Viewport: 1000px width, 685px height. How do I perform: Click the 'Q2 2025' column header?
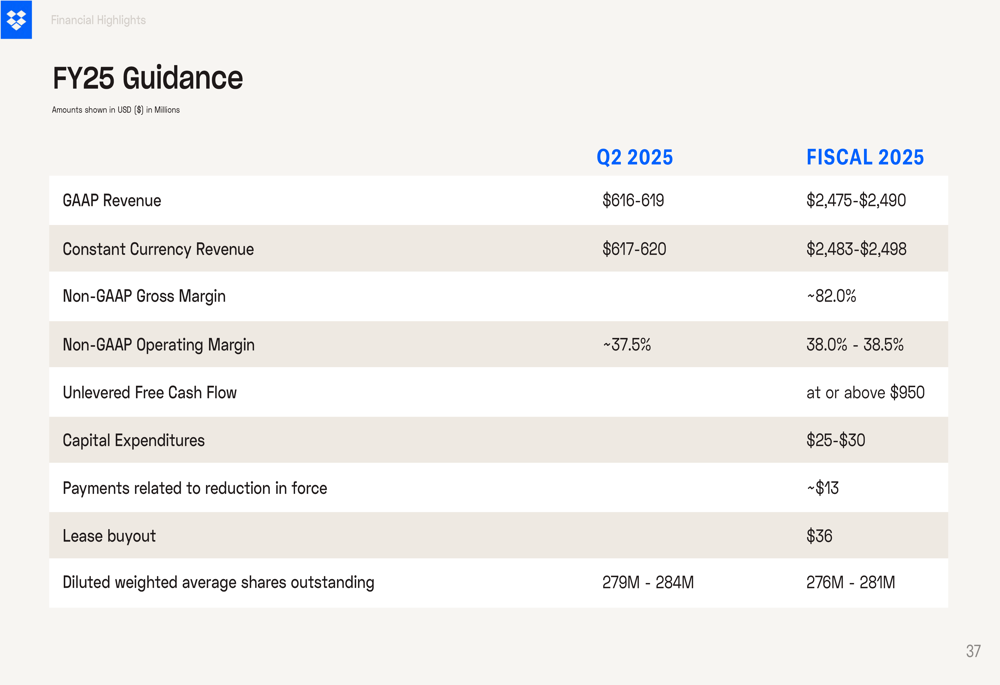click(x=635, y=157)
